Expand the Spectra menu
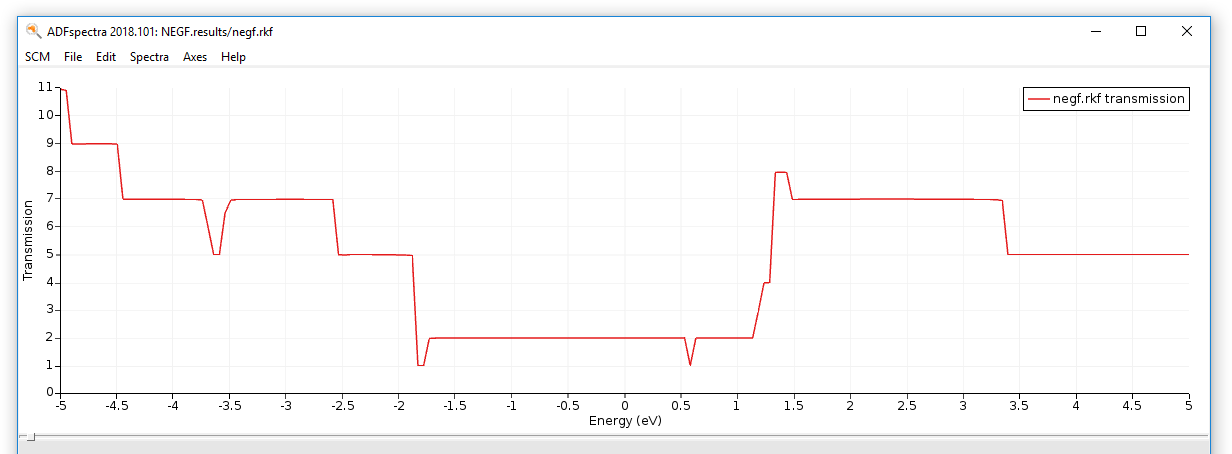The width and height of the screenshot is (1232, 454). pos(149,57)
